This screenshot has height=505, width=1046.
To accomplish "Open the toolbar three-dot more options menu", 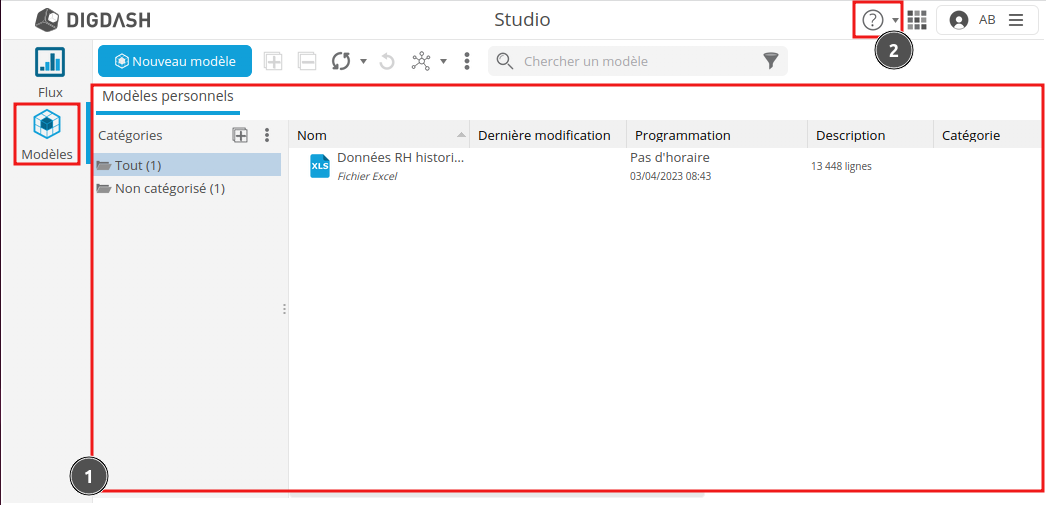I will (467, 61).
